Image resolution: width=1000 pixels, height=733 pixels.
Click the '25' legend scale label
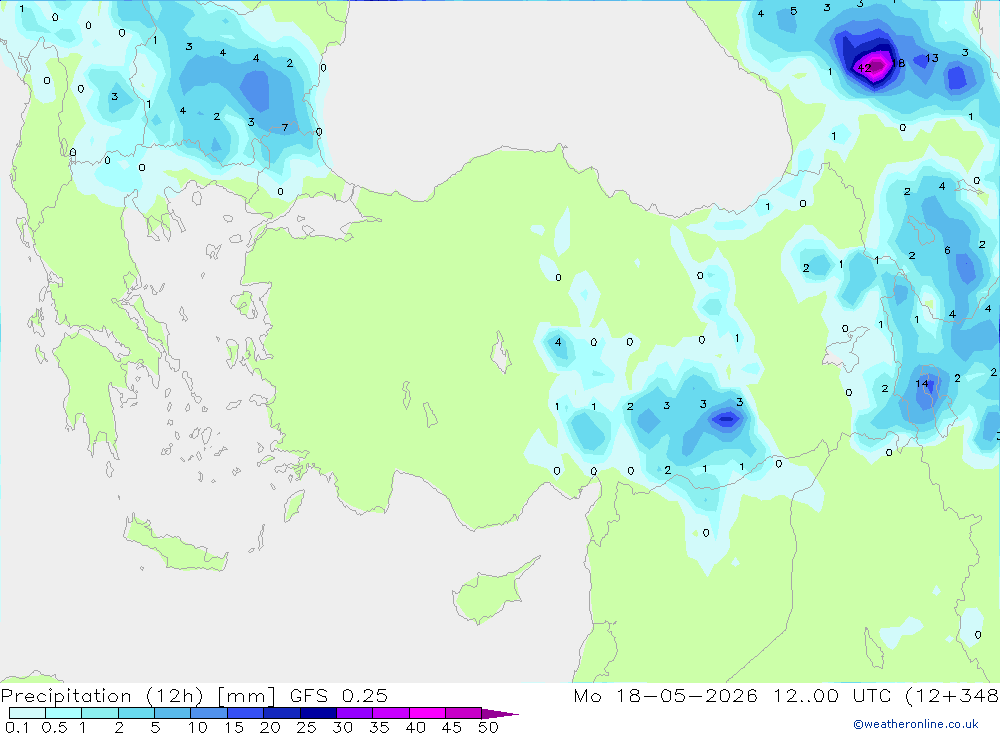click(307, 727)
